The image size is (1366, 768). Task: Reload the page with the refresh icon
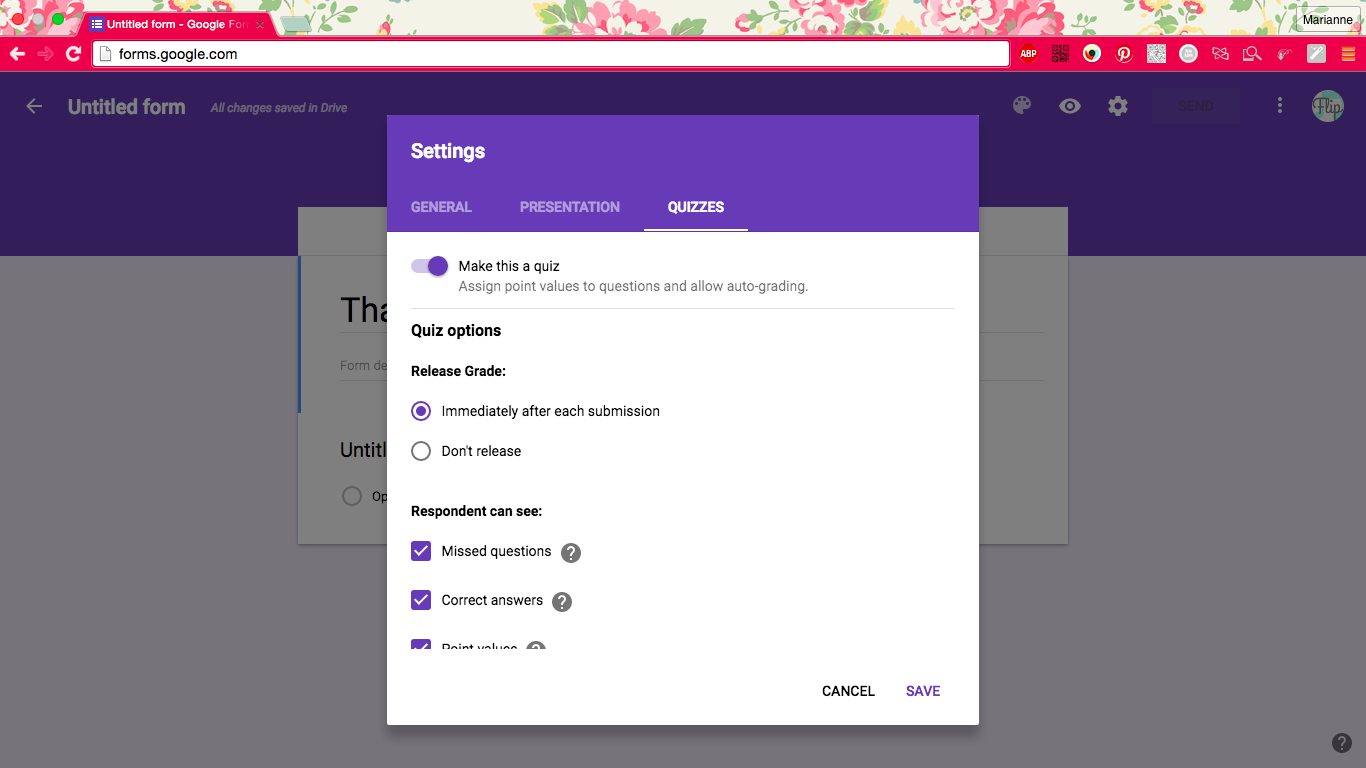73,54
